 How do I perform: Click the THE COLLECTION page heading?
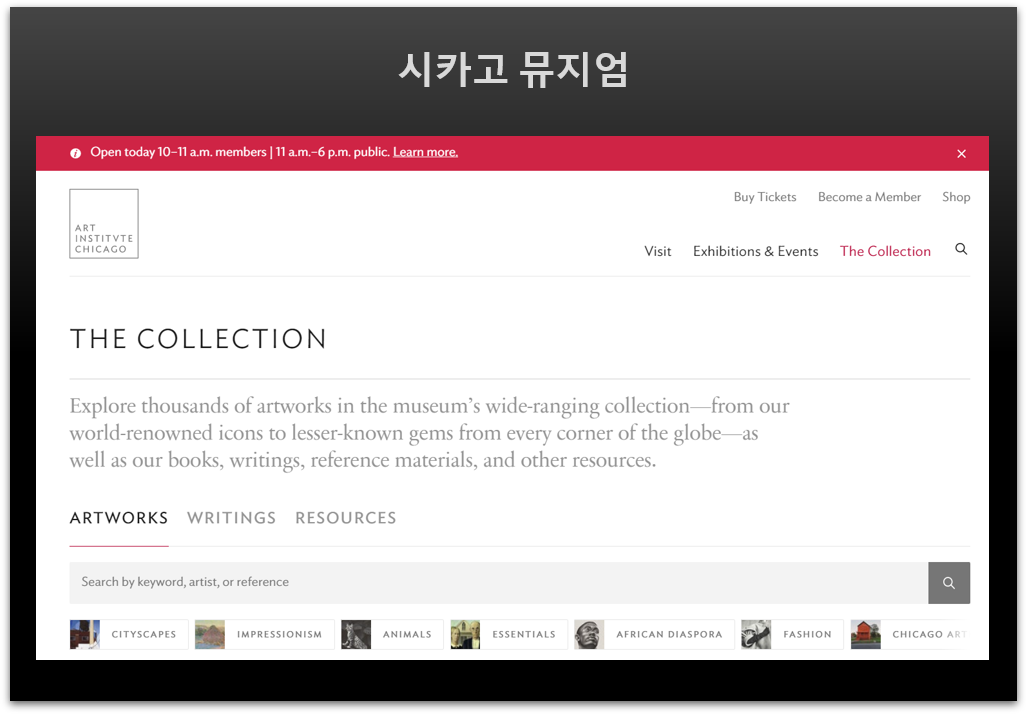(198, 339)
